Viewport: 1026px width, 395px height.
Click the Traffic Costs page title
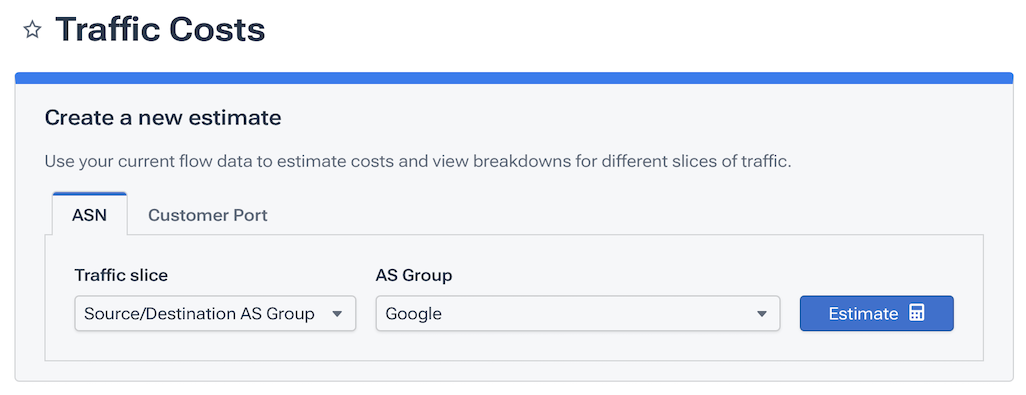(160, 30)
